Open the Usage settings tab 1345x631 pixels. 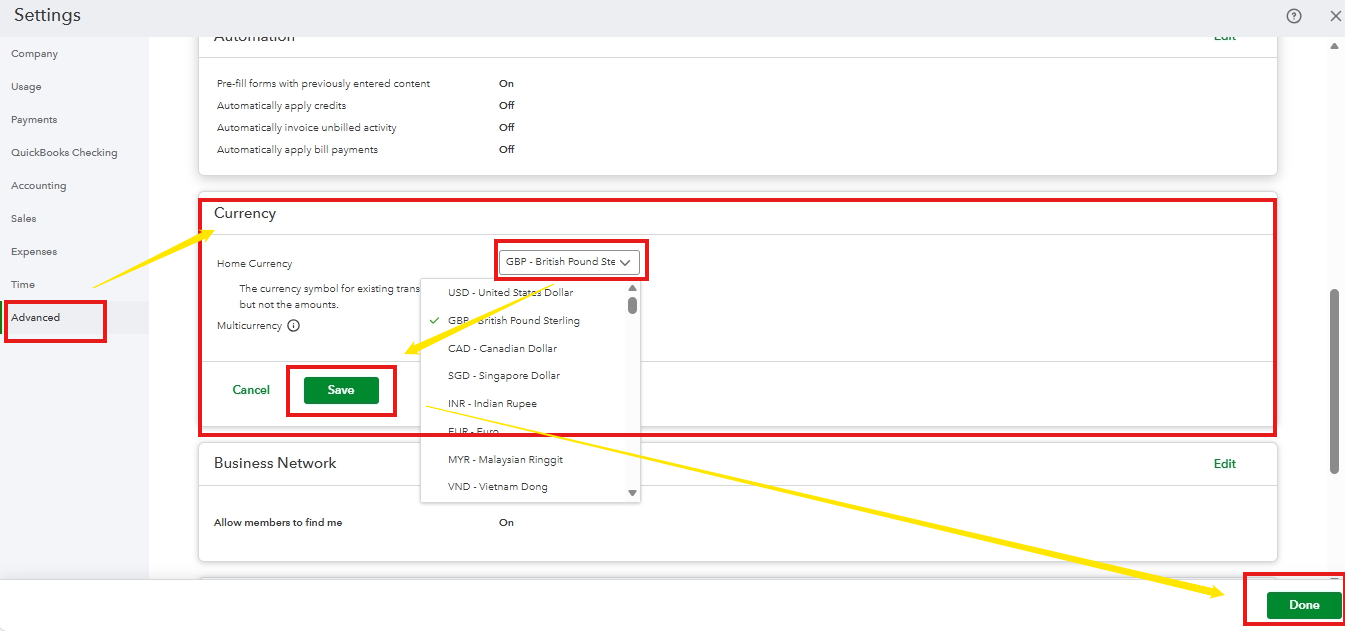point(26,87)
